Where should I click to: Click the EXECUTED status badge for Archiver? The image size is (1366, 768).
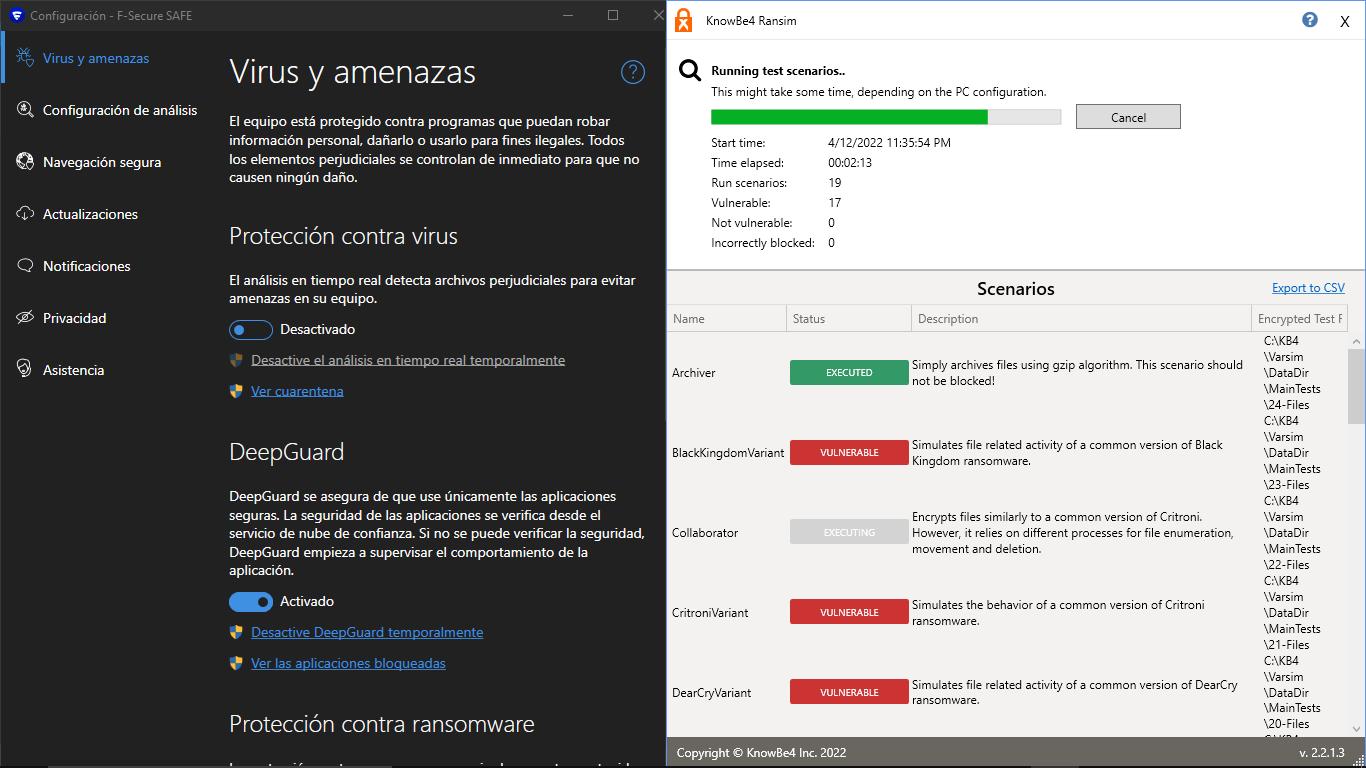pyautogui.click(x=849, y=373)
